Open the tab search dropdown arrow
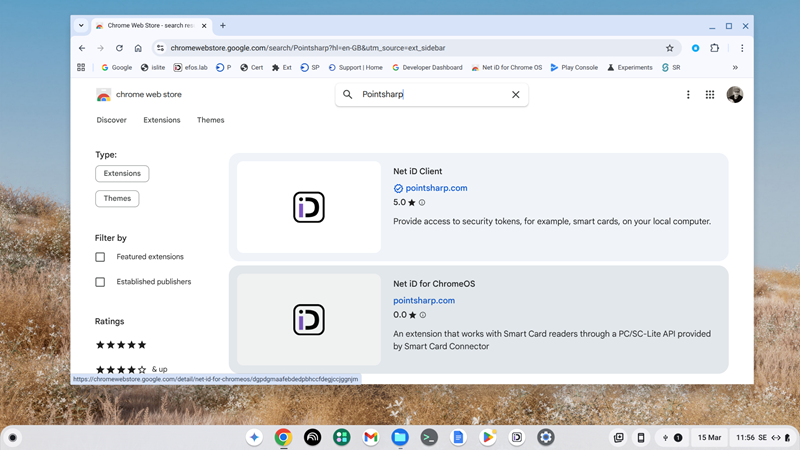Screen dimensions: 800x450 (x=81, y=26)
